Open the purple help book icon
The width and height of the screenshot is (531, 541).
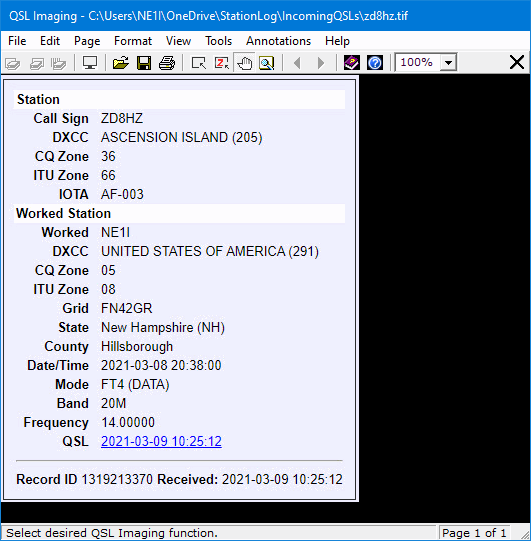click(x=352, y=63)
